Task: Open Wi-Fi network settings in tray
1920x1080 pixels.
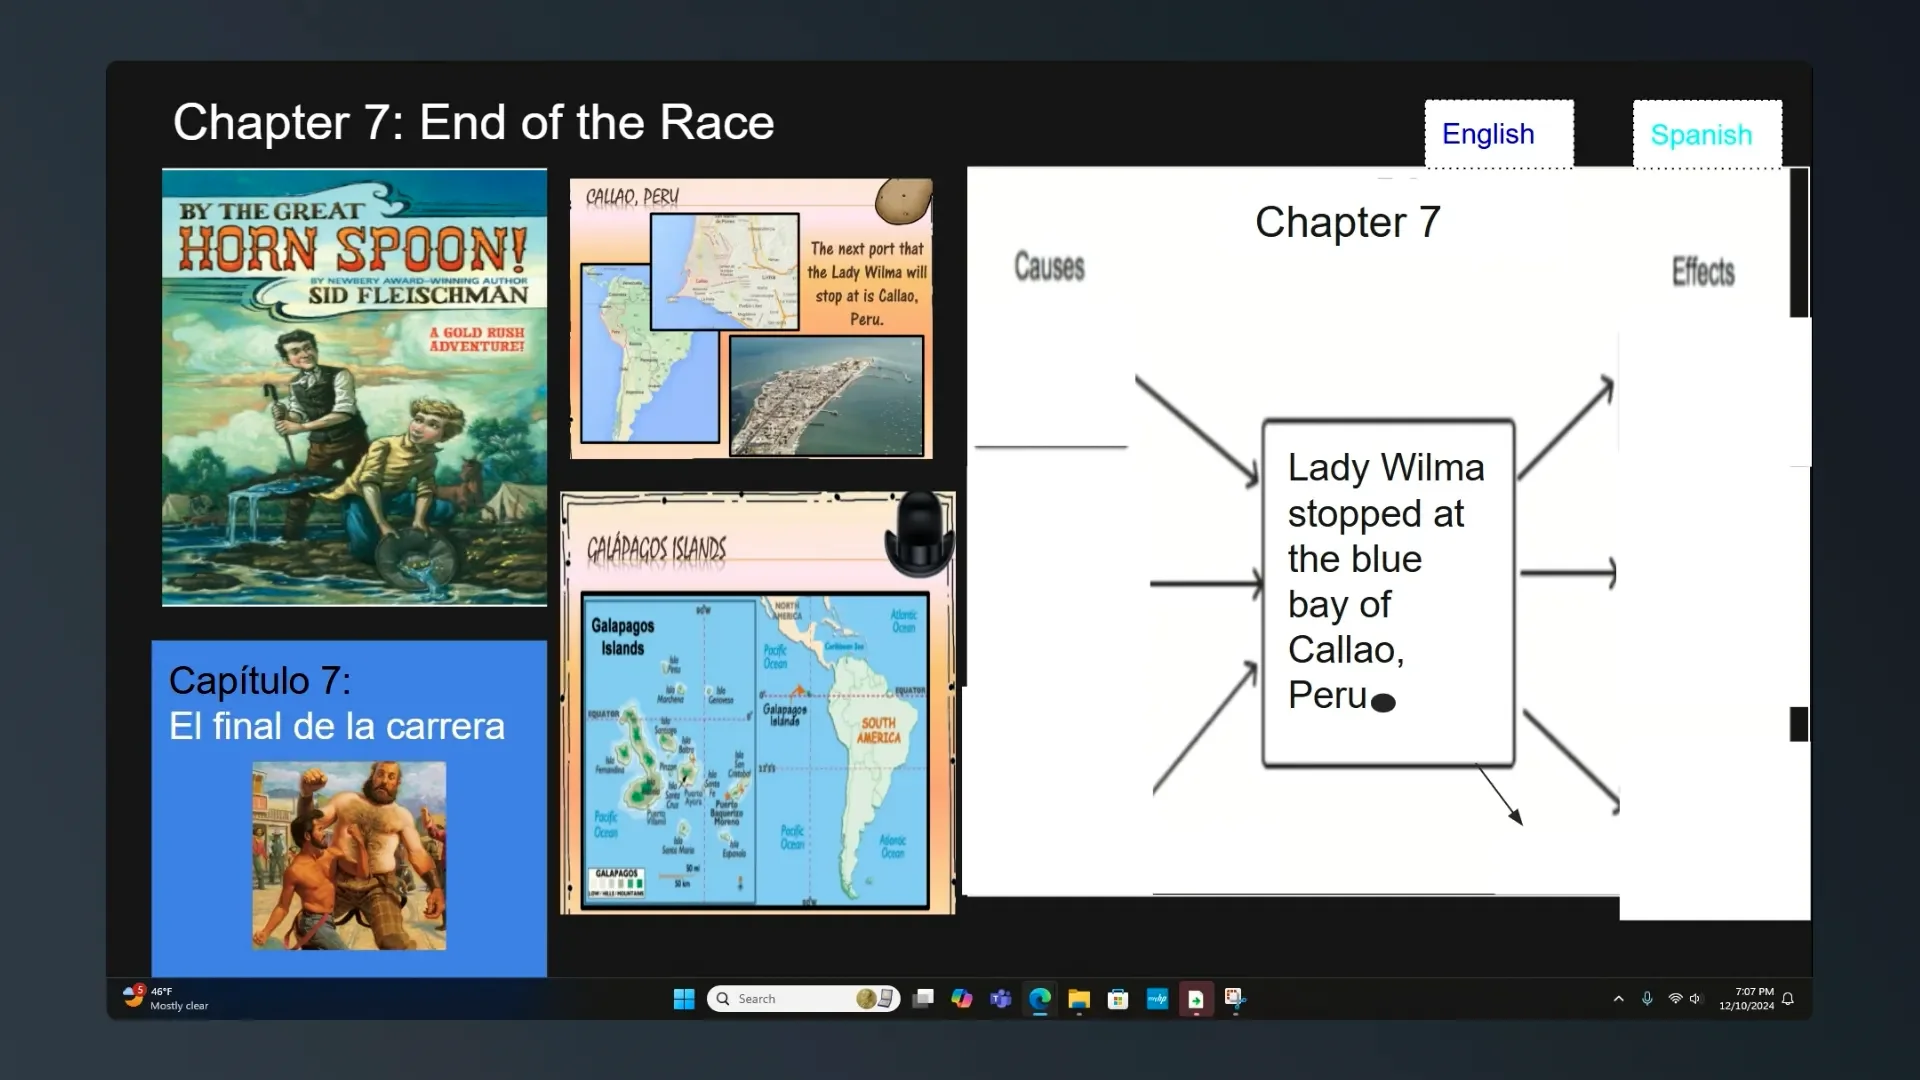Action: coord(1675,999)
